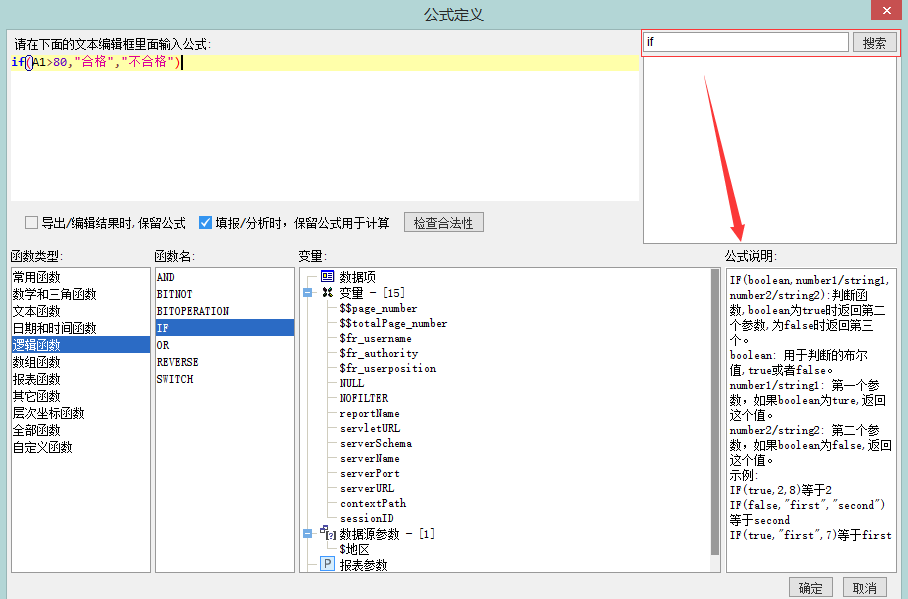The width and height of the screenshot is (908, 599).
Task: Choose the IF function name
Action: coord(225,328)
